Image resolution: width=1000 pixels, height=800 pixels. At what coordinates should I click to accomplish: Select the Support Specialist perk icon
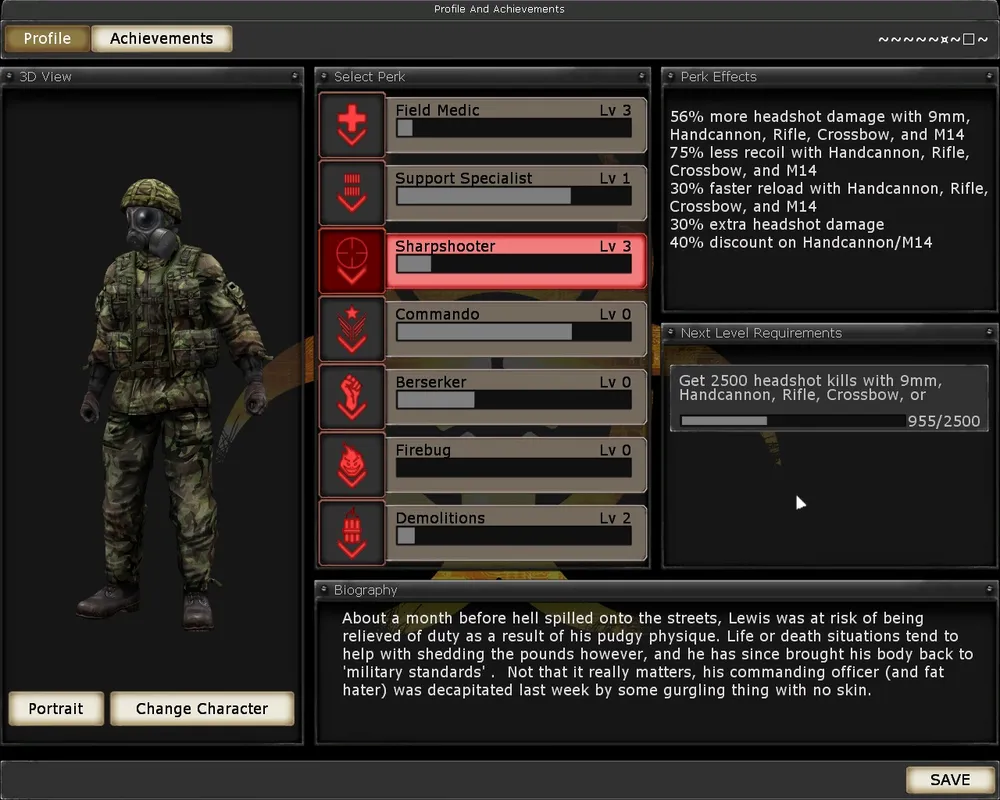pos(352,193)
